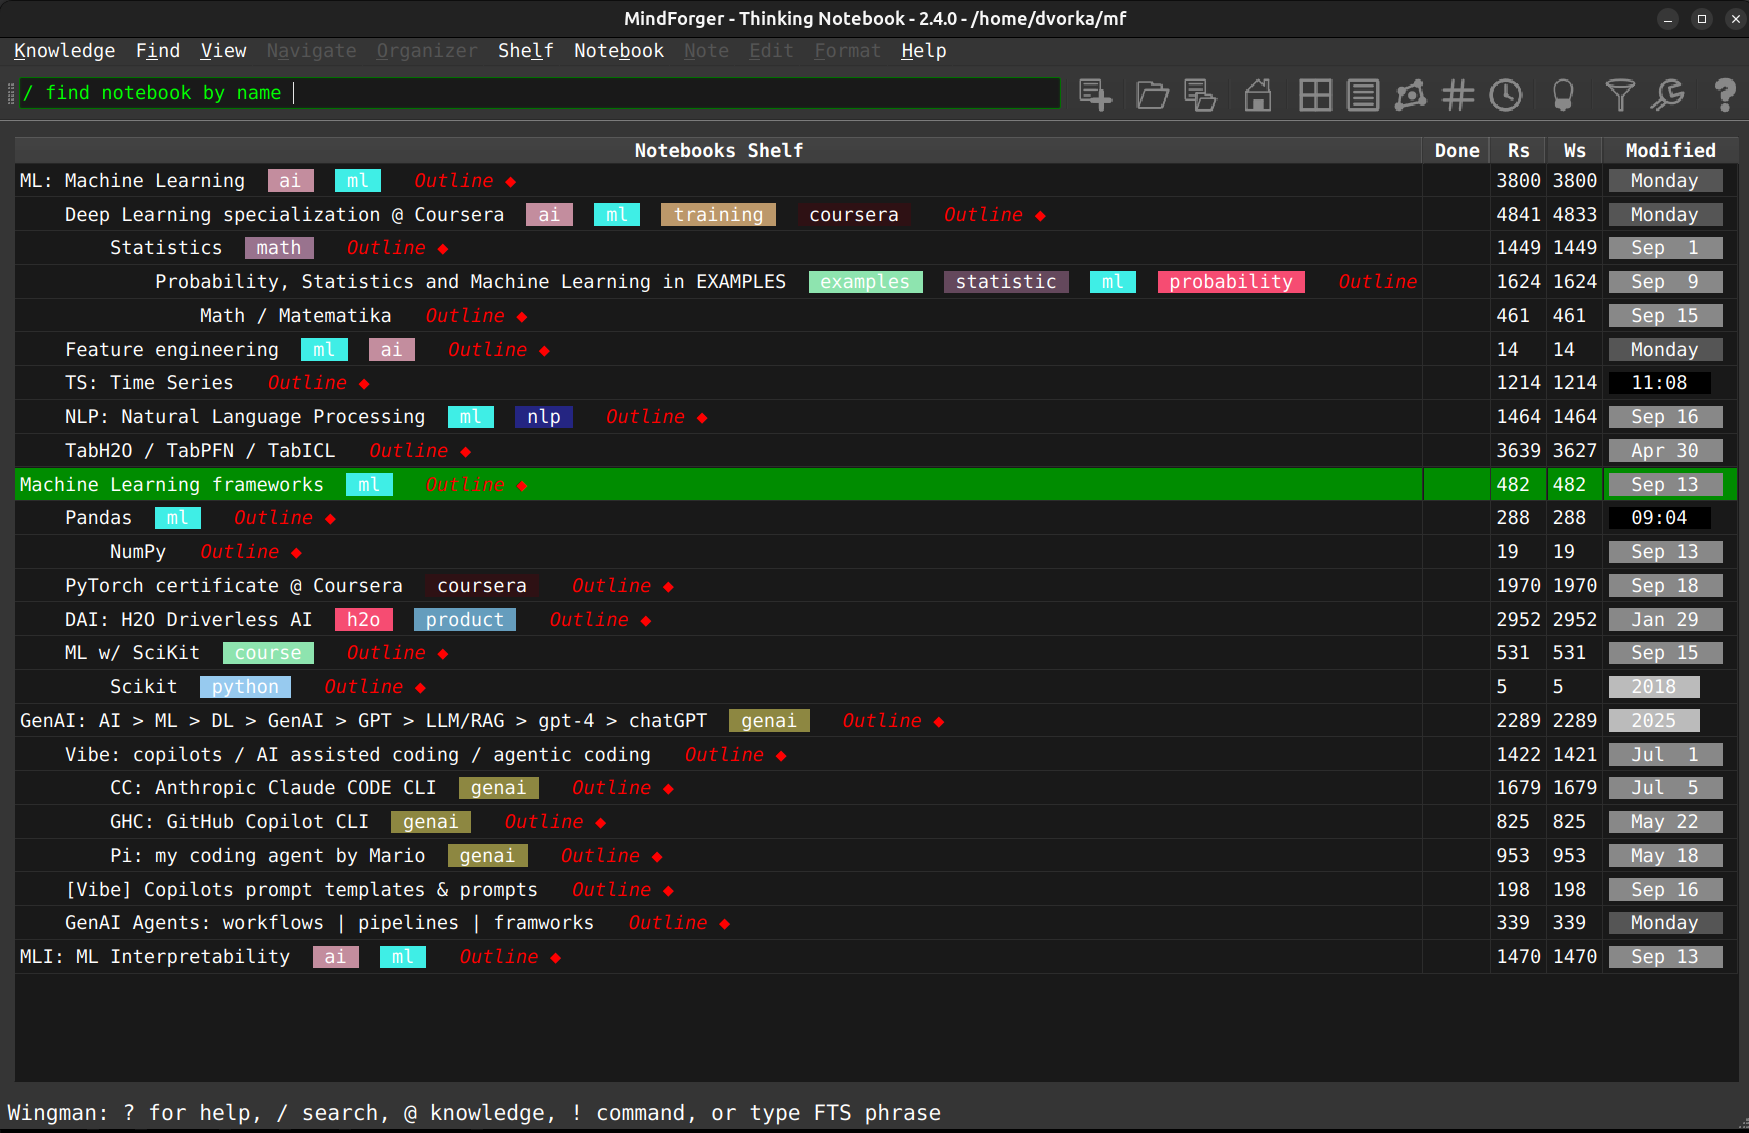Click the 'python' tag on Scikit row
The width and height of the screenshot is (1749, 1133).
(x=245, y=687)
